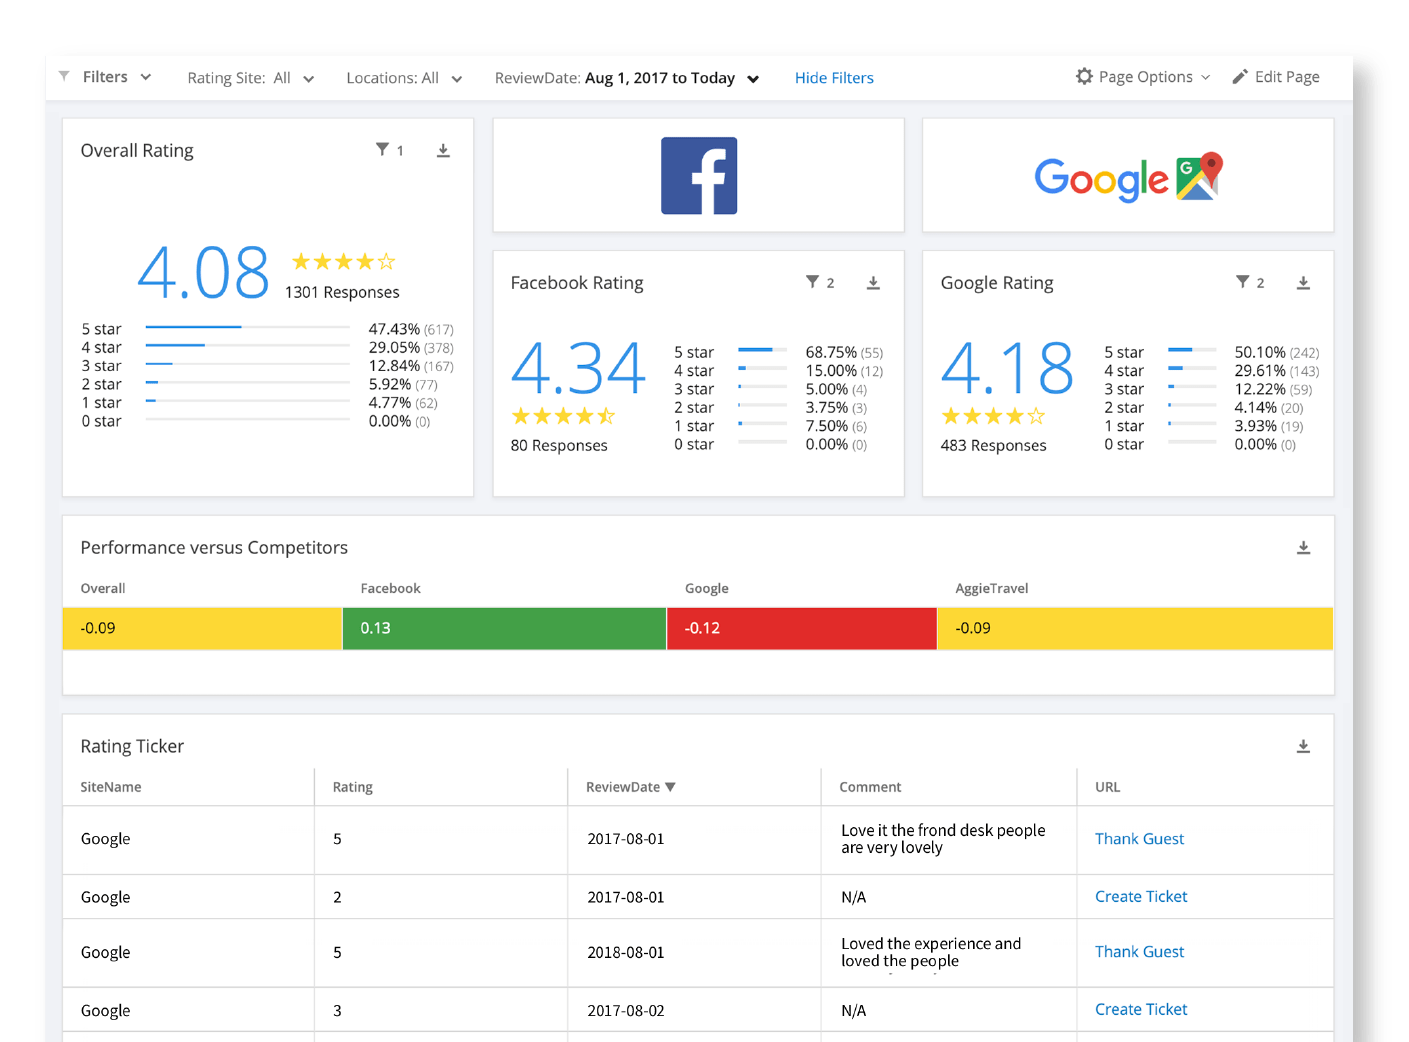Change ReviewDate range Aug 1, 2017 to Today

627,78
